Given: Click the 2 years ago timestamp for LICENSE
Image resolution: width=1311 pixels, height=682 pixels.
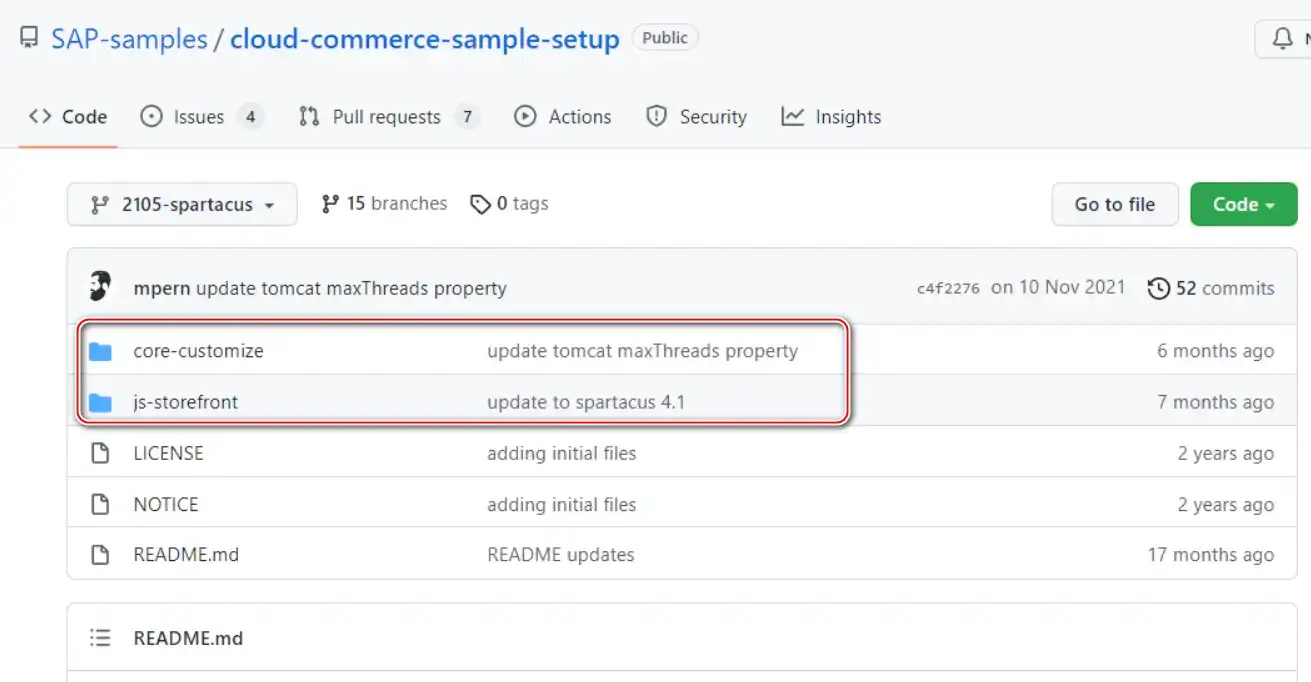Looking at the screenshot, I should click(x=1226, y=453).
